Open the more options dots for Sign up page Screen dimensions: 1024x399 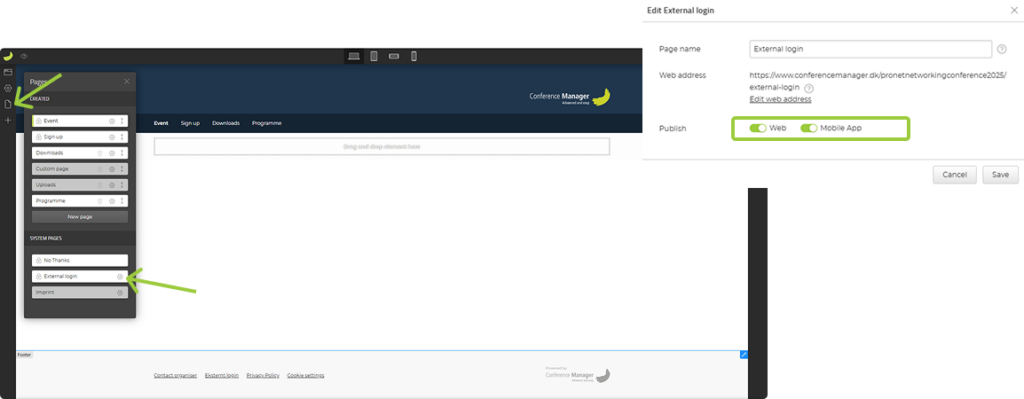122,137
